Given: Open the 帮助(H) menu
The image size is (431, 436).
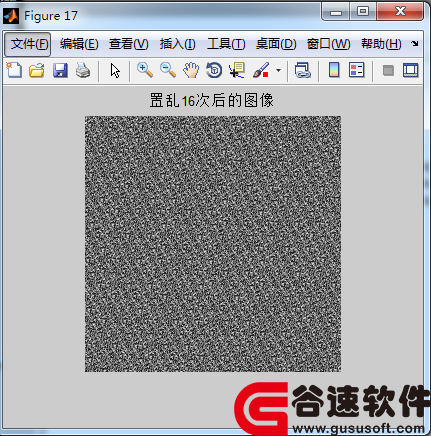Looking at the screenshot, I should [x=381, y=44].
